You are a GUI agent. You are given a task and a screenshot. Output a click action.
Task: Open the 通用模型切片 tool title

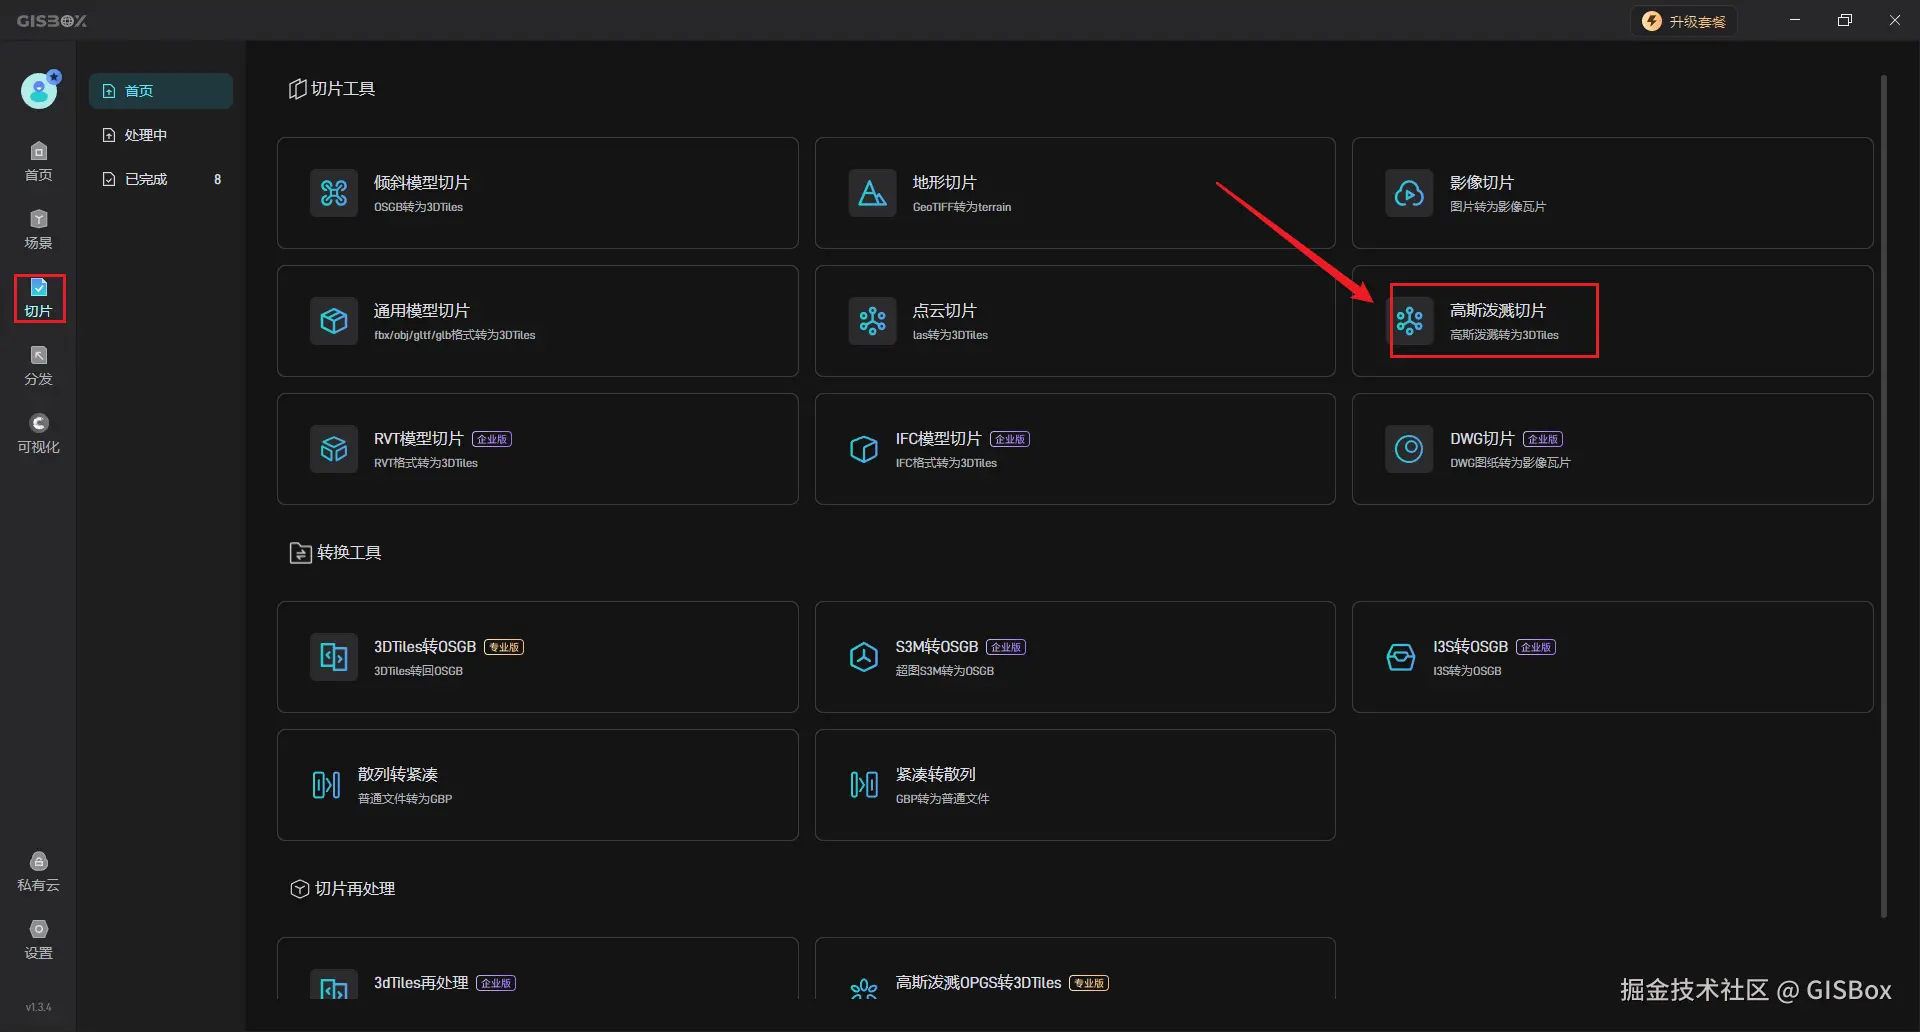pyautogui.click(x=422, y=311)
